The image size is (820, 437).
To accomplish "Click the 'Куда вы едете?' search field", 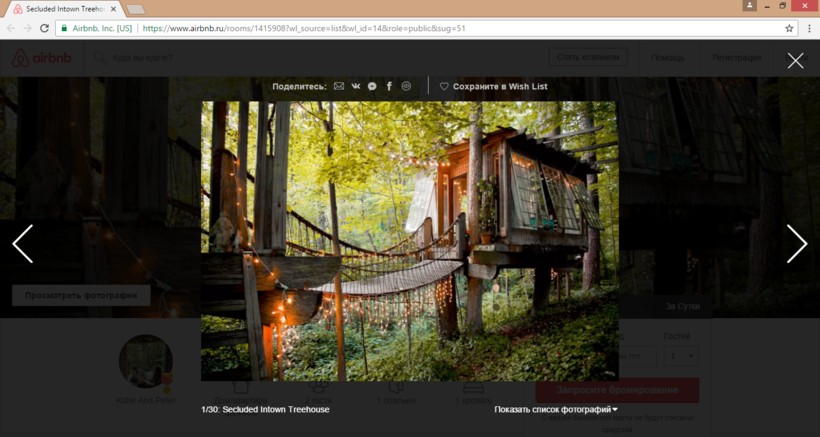I will (x=142, y=58).
